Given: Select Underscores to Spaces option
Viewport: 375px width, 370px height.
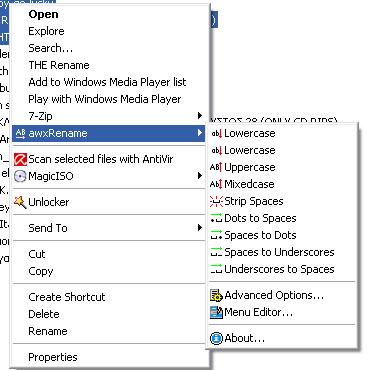Looking at the screenshot, I should coord(279,269).
